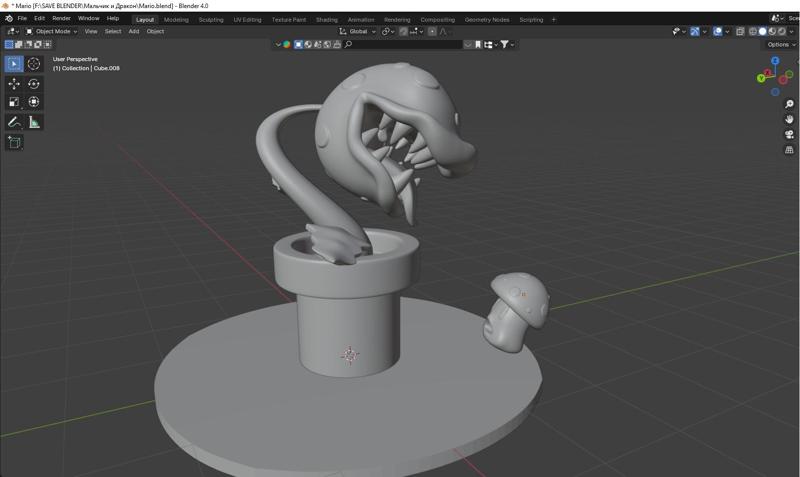The width and height of the screenshot is (800, 477).
Task: Activate the Move tool
Action: point(14,84)
